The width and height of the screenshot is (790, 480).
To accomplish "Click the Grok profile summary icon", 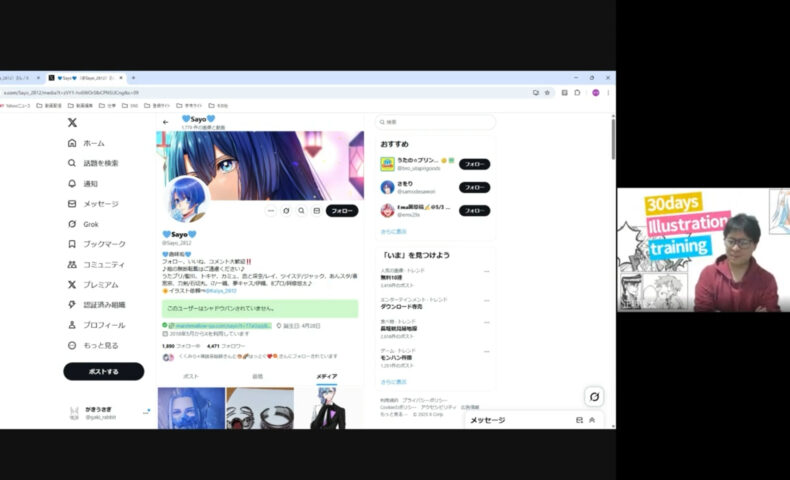I will [286, 211].
